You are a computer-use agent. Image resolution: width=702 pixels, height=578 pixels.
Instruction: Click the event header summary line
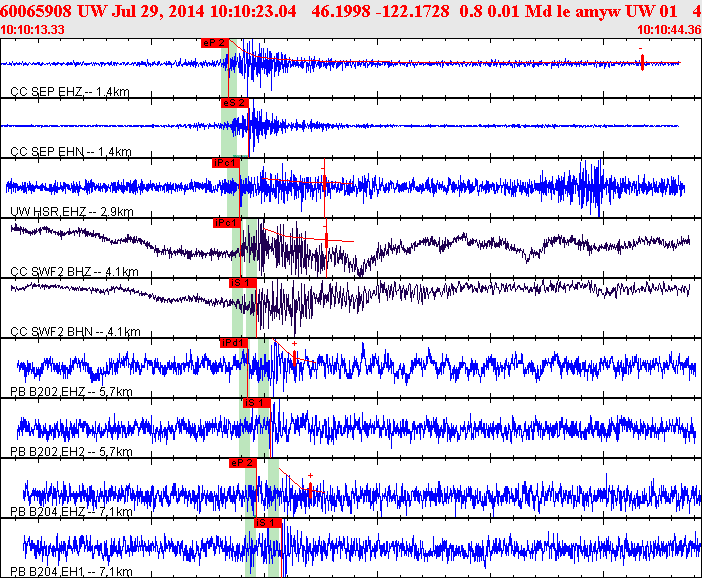351,12
